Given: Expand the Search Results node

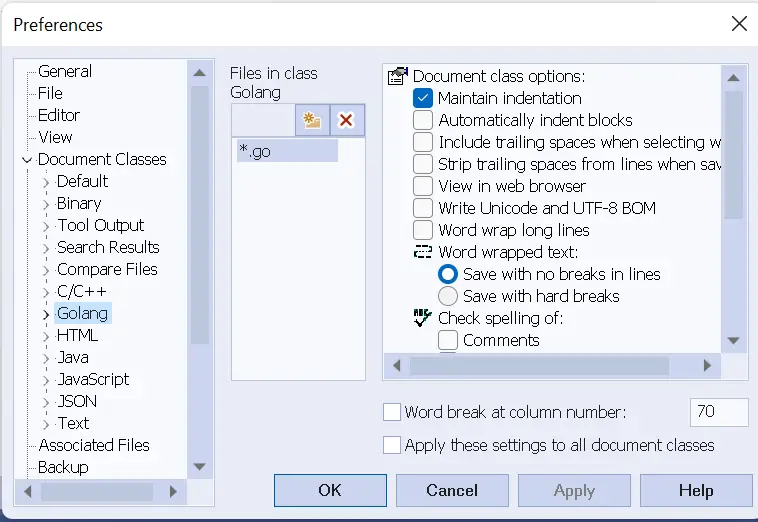Looking at the screenshot, I should (46, 248).
